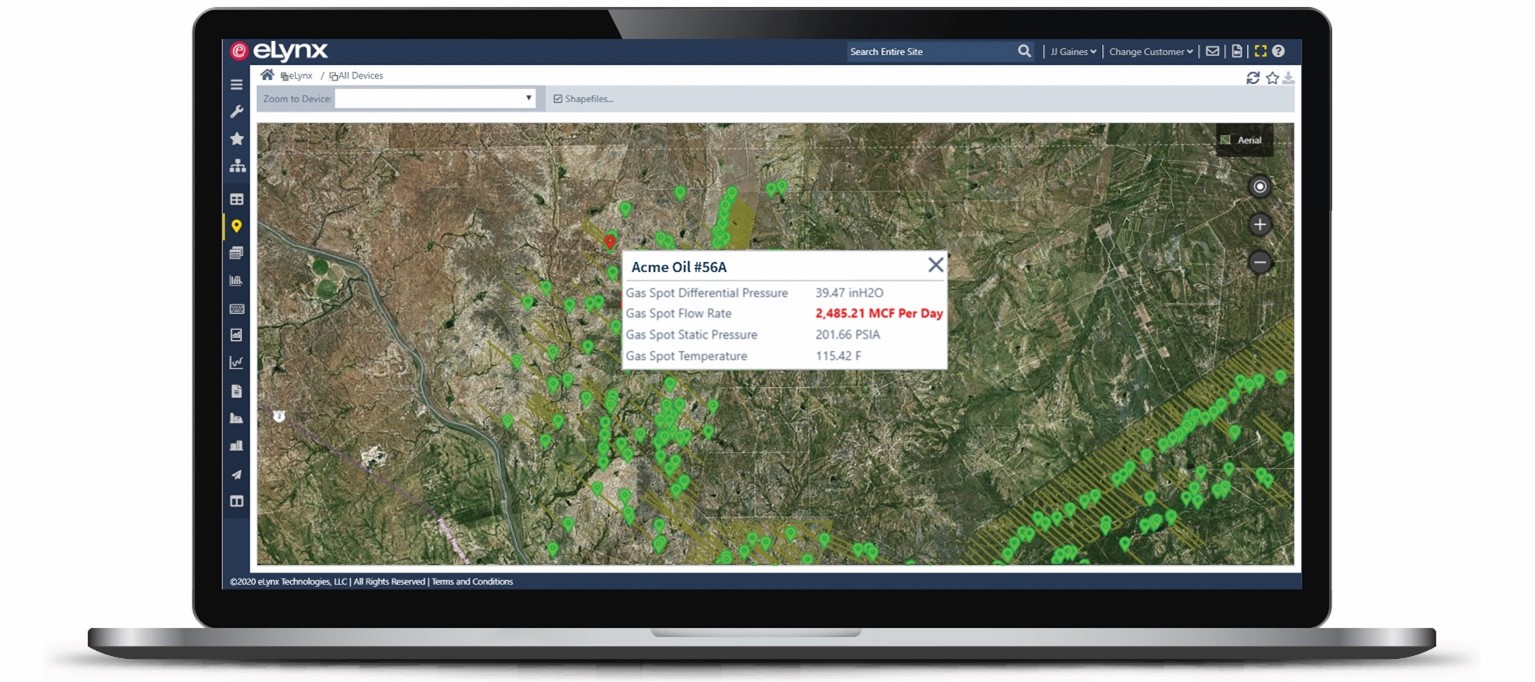Zoom in with the plus map control
The height and width of the screenshot is (682, 1535).
click(1259, 224)
